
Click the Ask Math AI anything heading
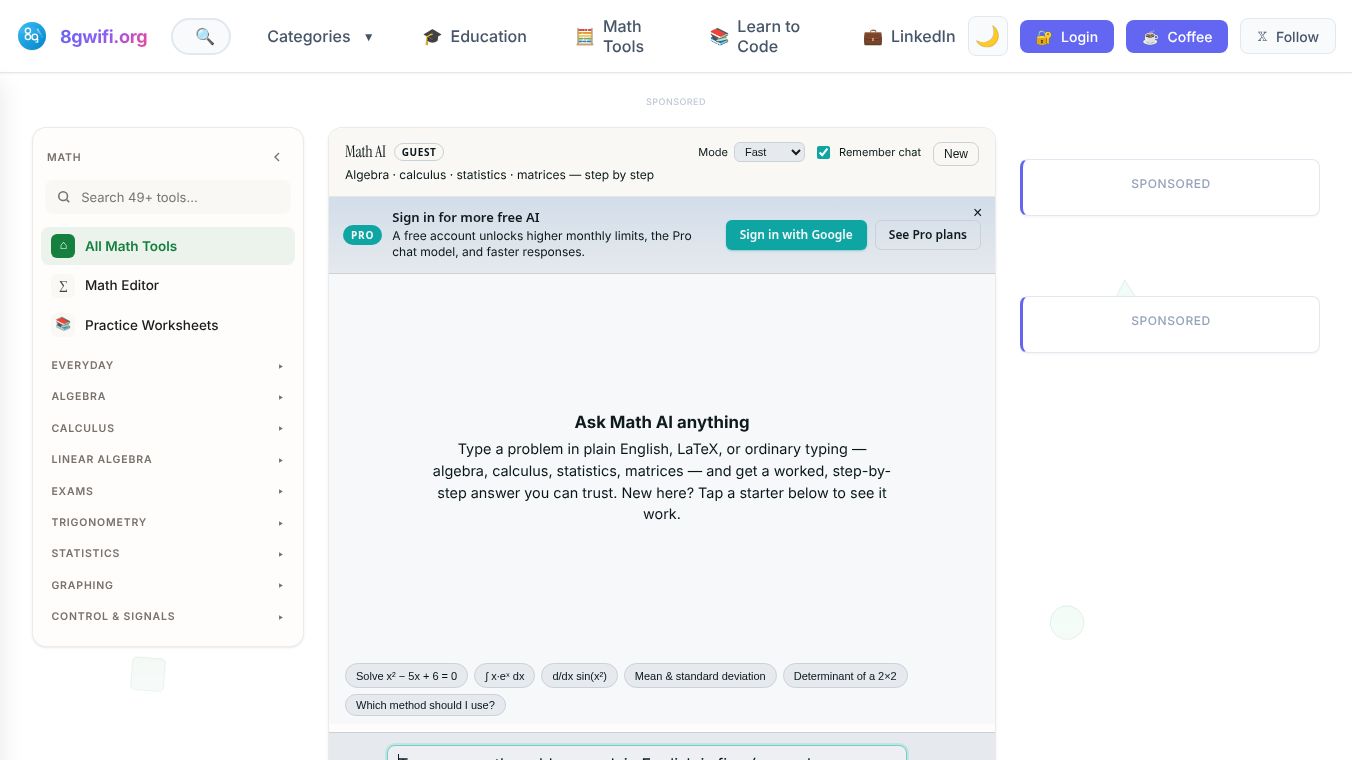click(662, 422)
